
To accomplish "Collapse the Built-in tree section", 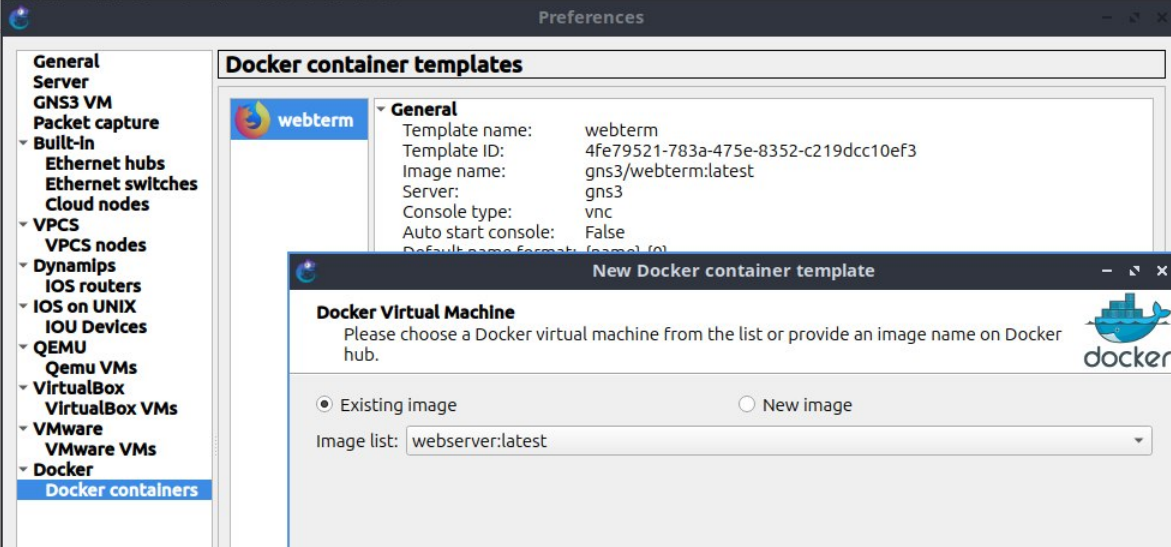I will [23, 143].
